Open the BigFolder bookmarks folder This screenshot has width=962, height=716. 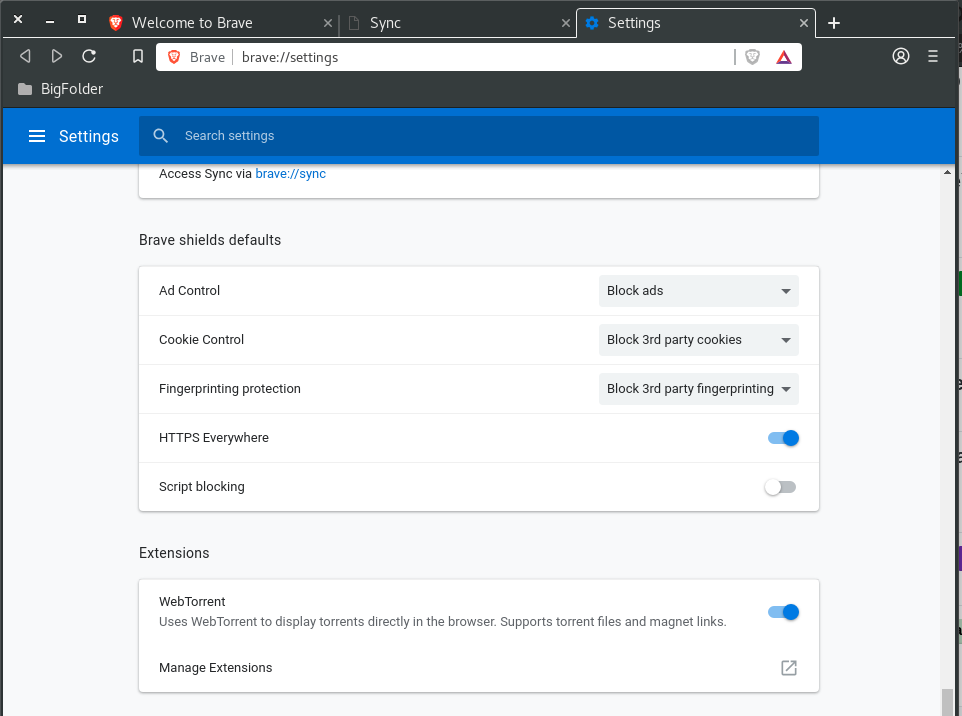click(x=60, y=89)
